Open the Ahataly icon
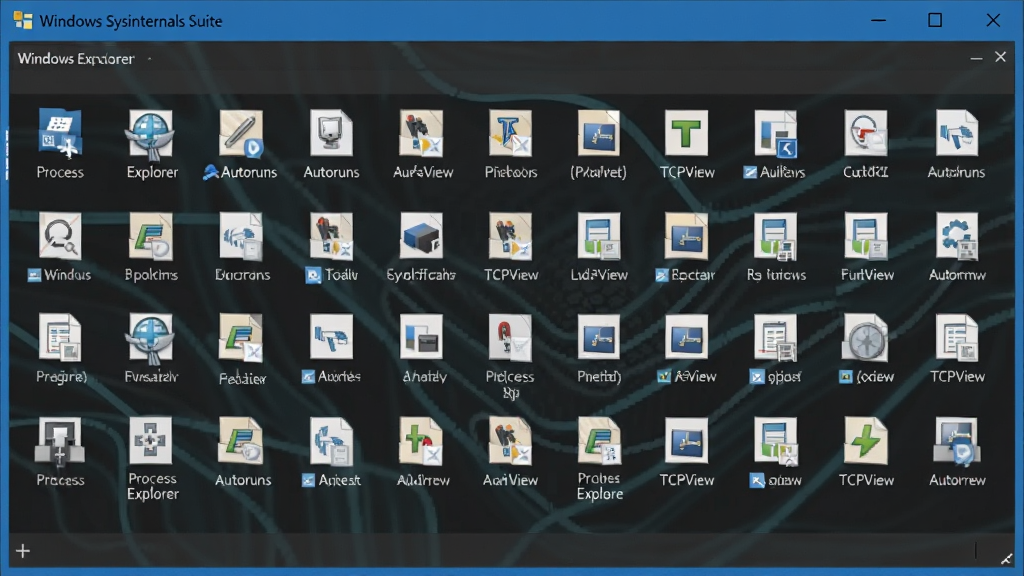The image size is (1024, 576). pyautogui.click(x=422, y=337)
